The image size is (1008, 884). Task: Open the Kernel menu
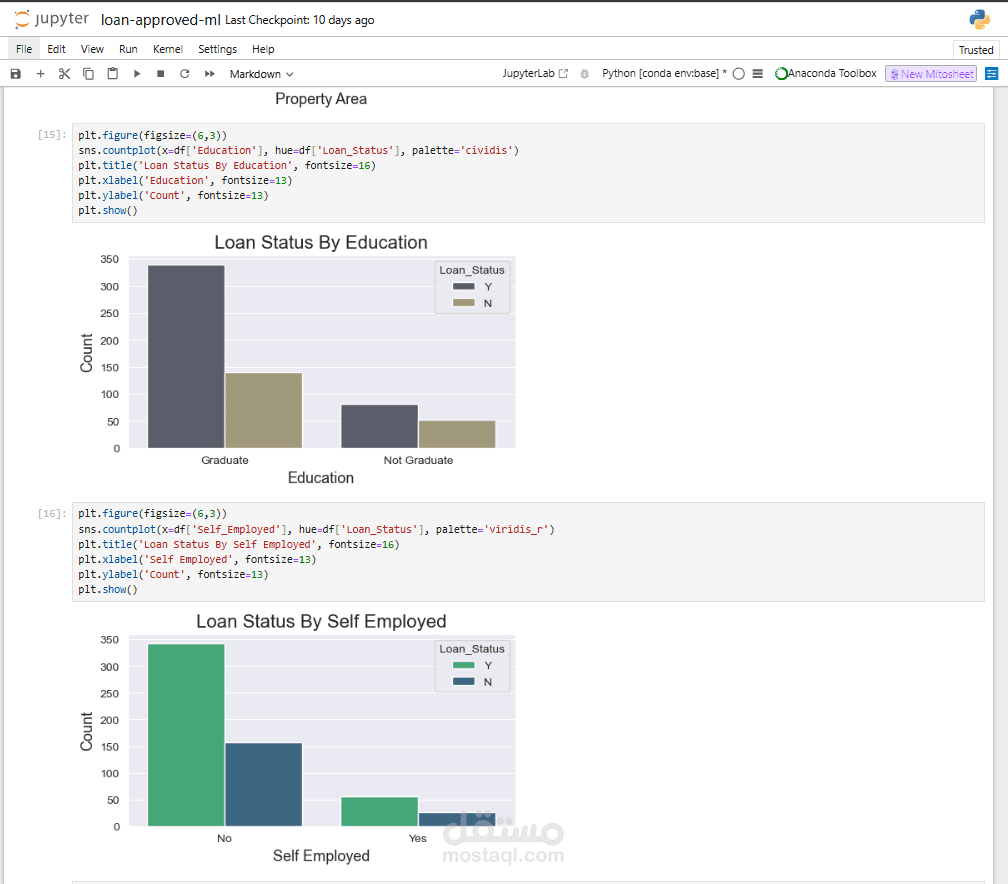(167, 49)
